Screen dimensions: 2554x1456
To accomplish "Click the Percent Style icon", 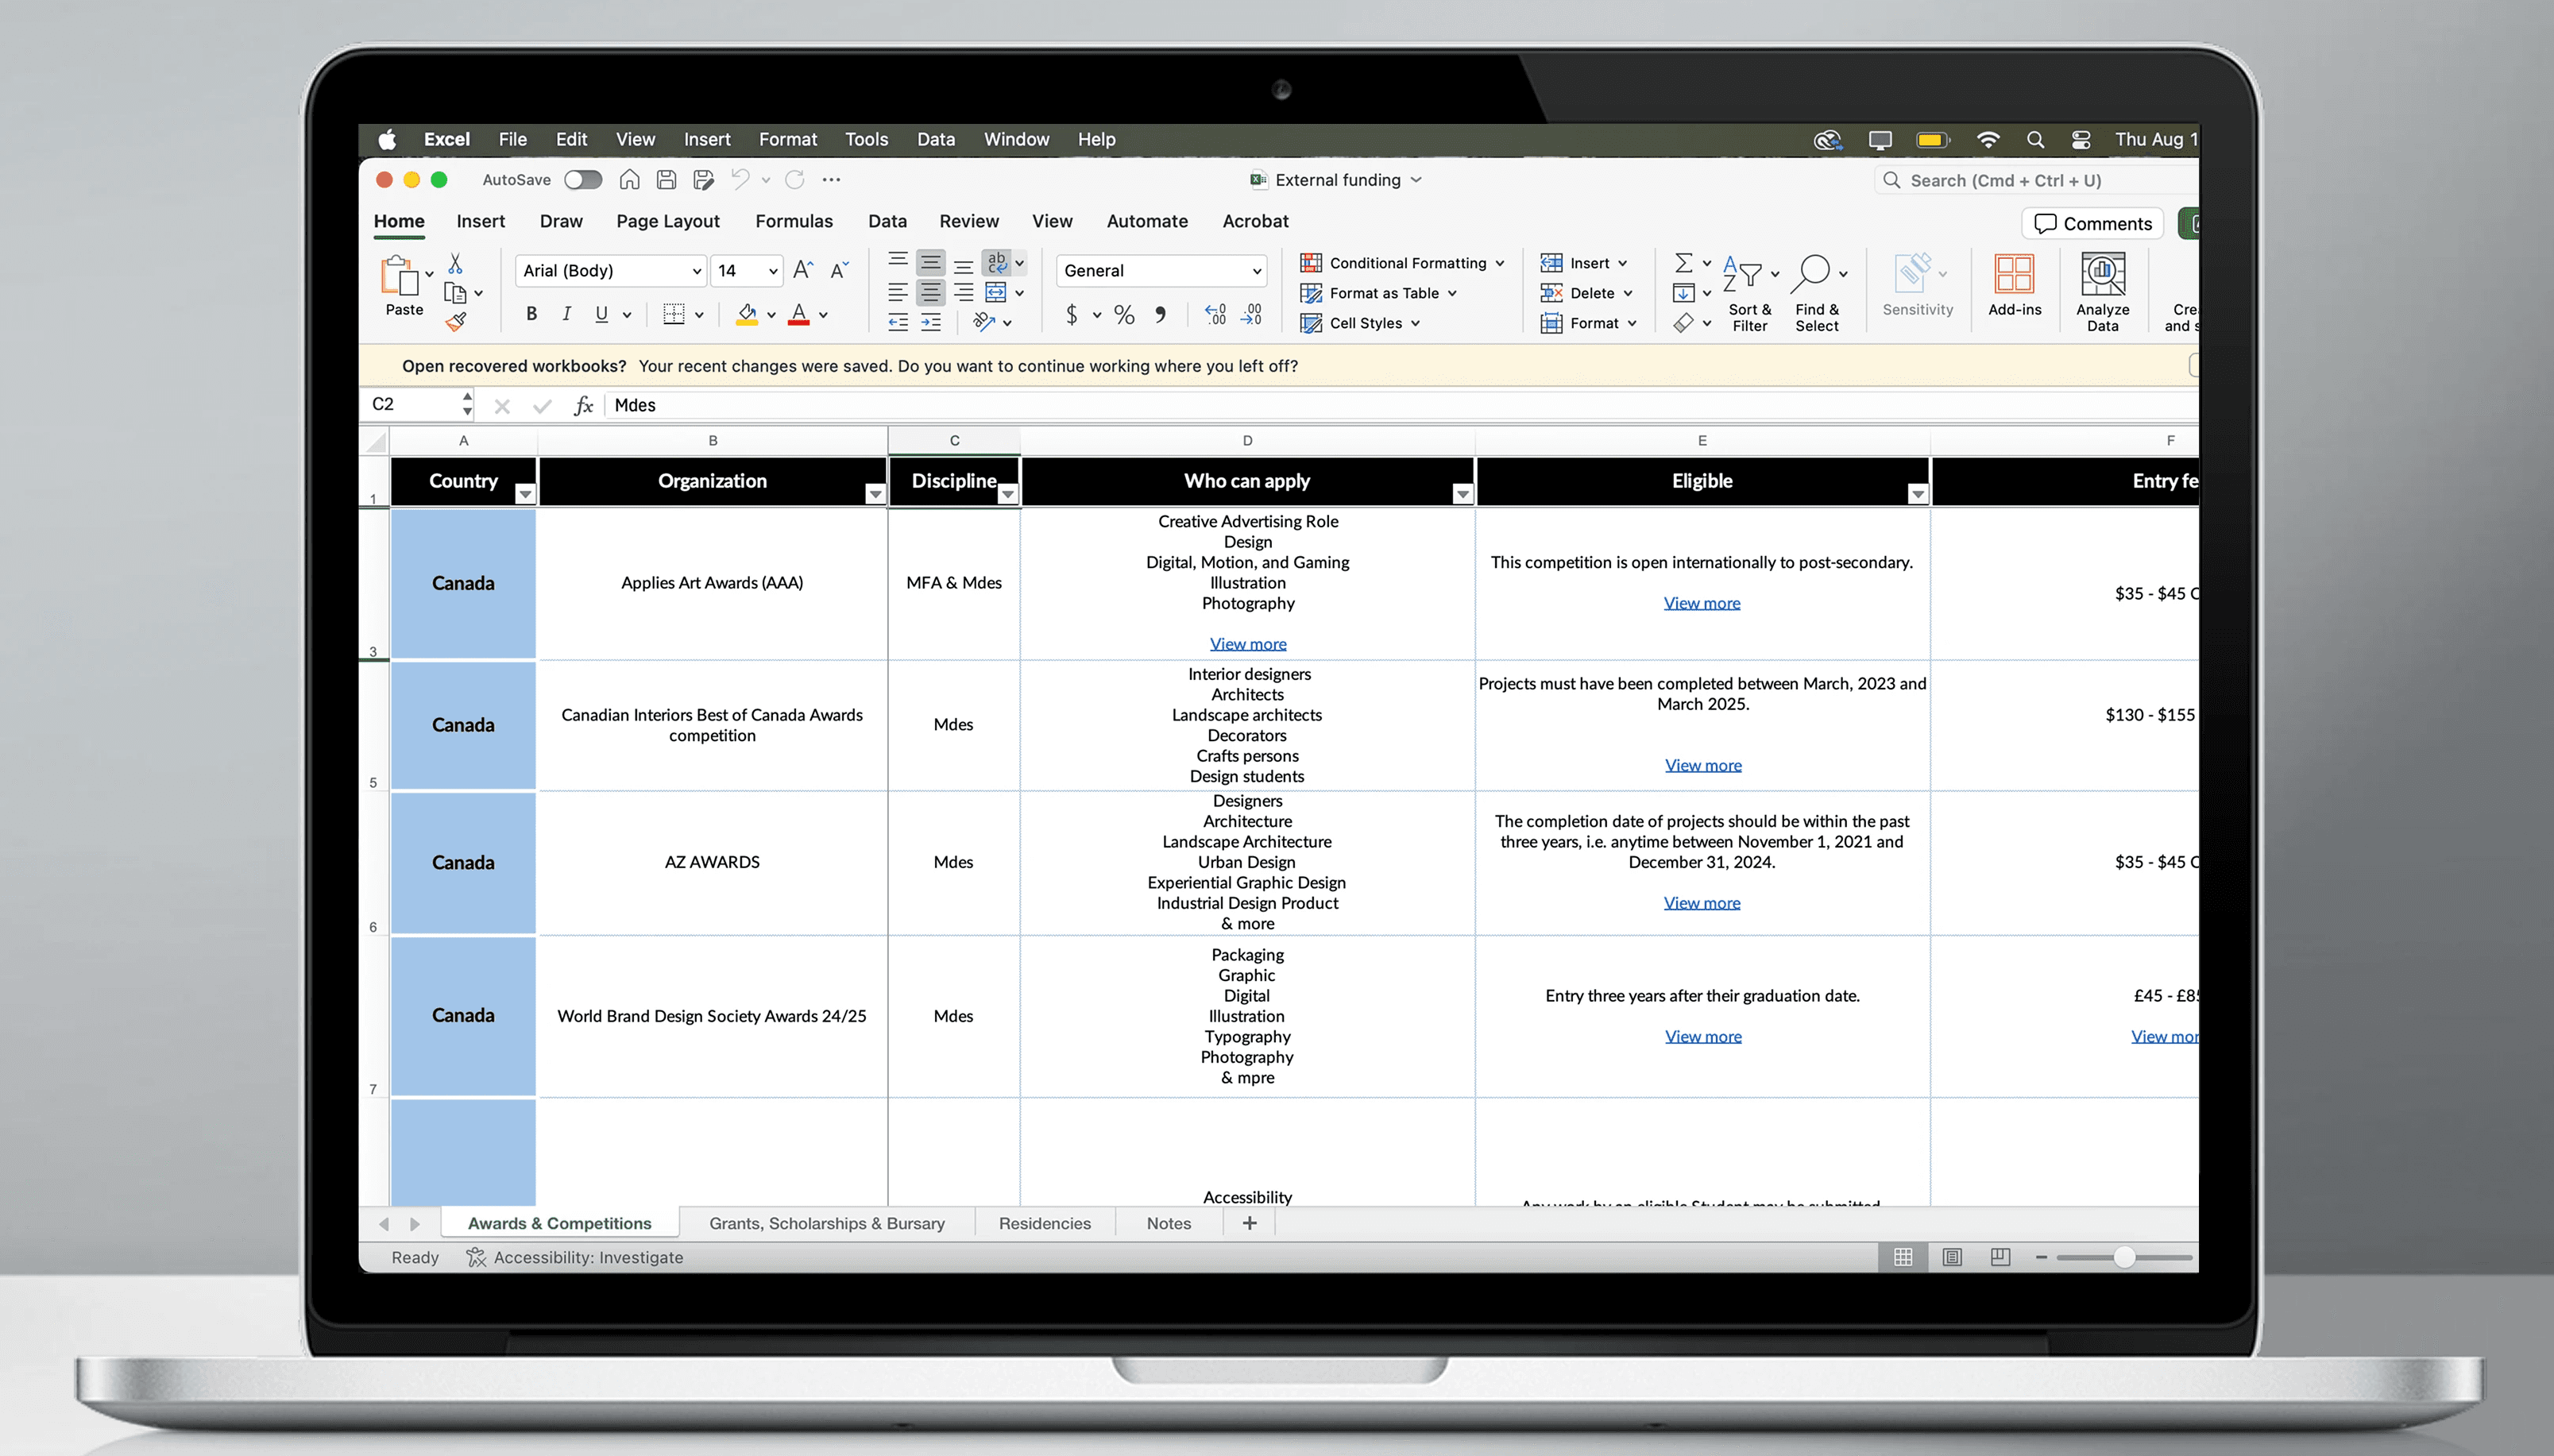I will tap(1124, 315).
